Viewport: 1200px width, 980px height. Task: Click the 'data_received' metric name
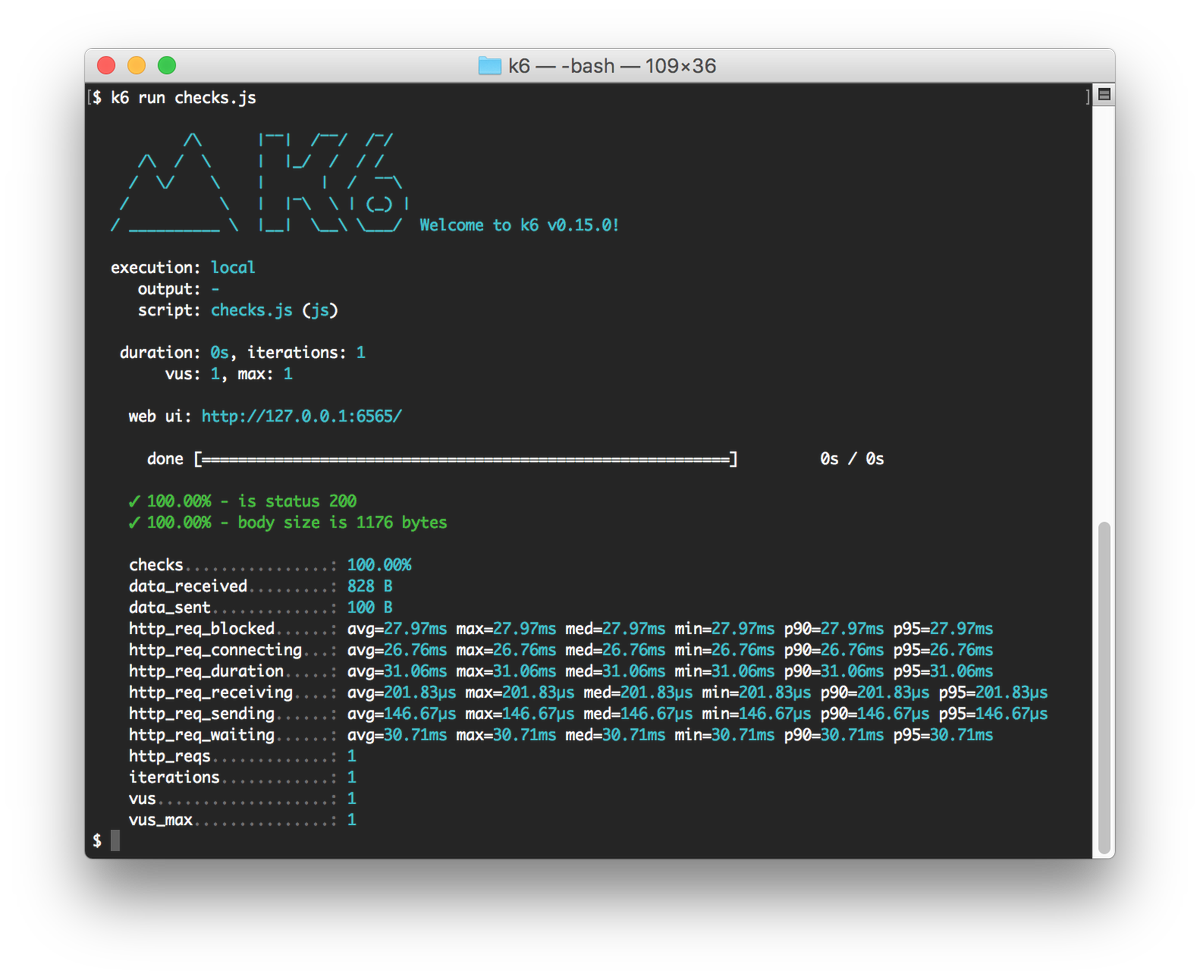pos(188,586)
